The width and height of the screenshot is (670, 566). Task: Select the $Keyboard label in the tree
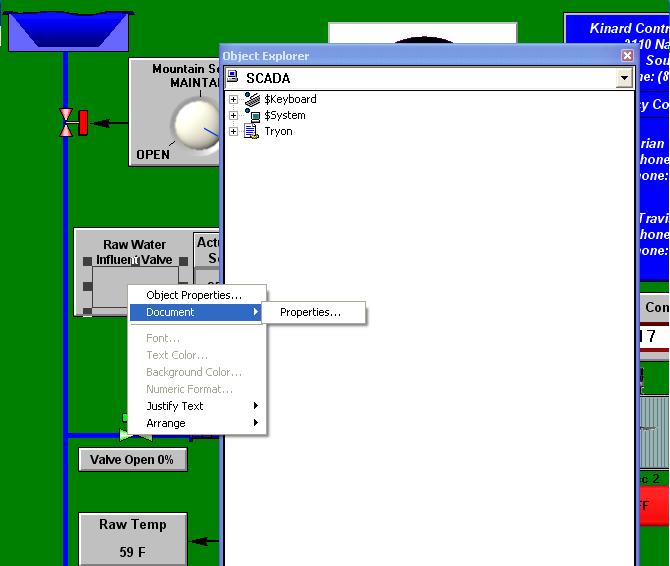click(x=291, y=99)
